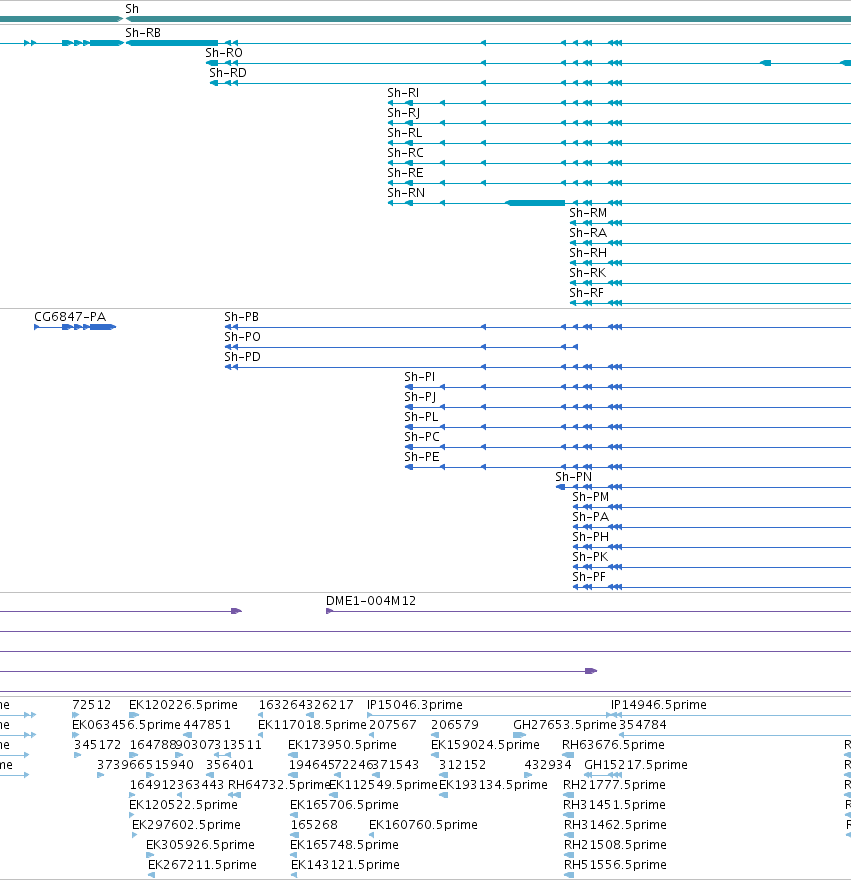Open EST 356401
The width and height of the screenshot is (851, 880).
(230, 765)
